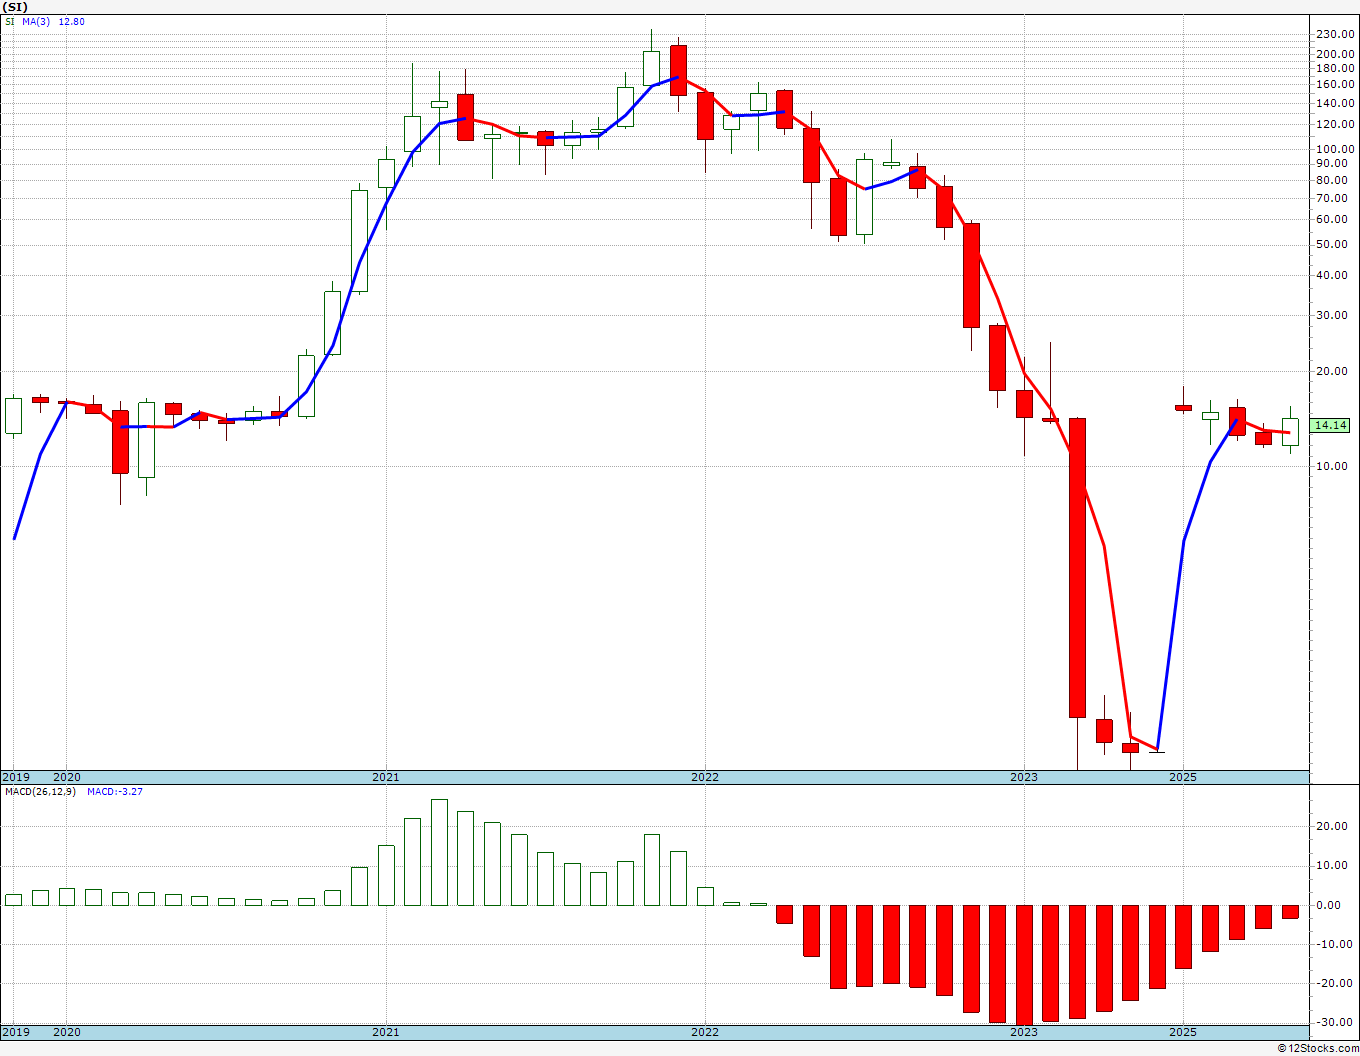Click the 100.00 price axis label
This screenshot has width=1360, height=1056.
point(1335,150)
